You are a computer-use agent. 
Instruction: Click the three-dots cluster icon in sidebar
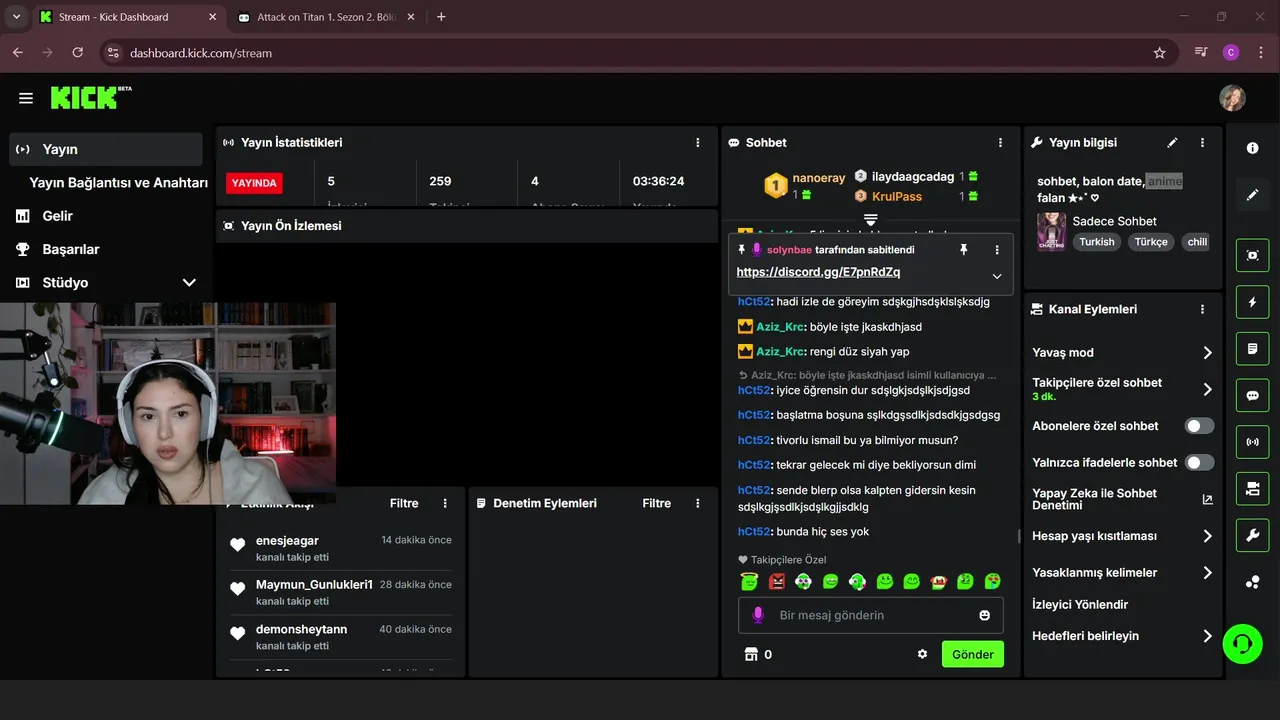click(x=1253, y=582)
